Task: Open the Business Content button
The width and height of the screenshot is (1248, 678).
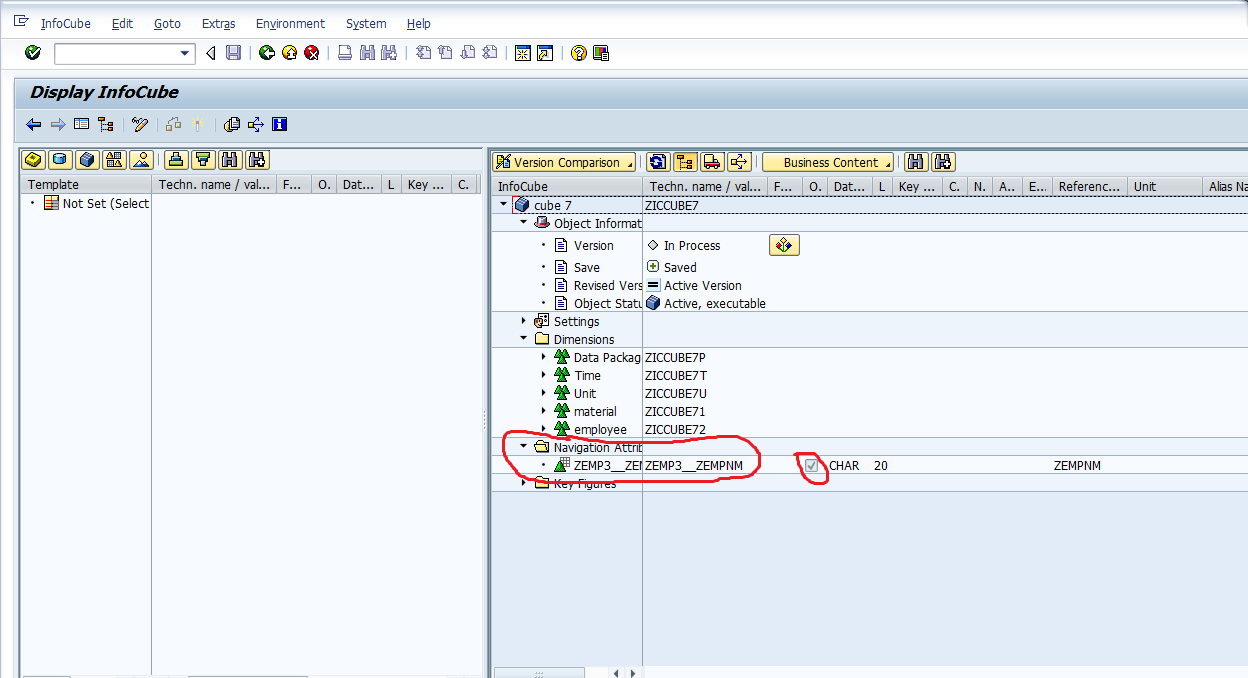Action: tap(828, 161)
